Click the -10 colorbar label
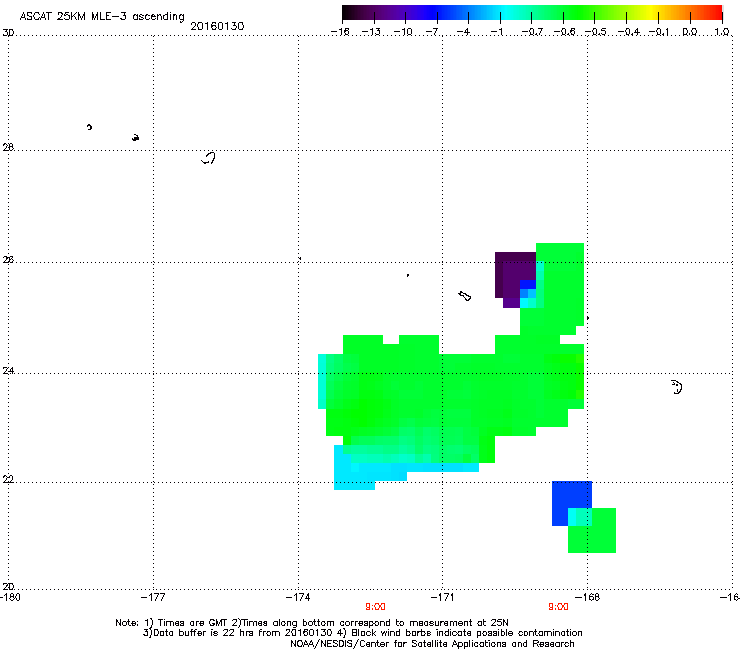The width and height of the screenshot is (740, 650). click(403, 32)
